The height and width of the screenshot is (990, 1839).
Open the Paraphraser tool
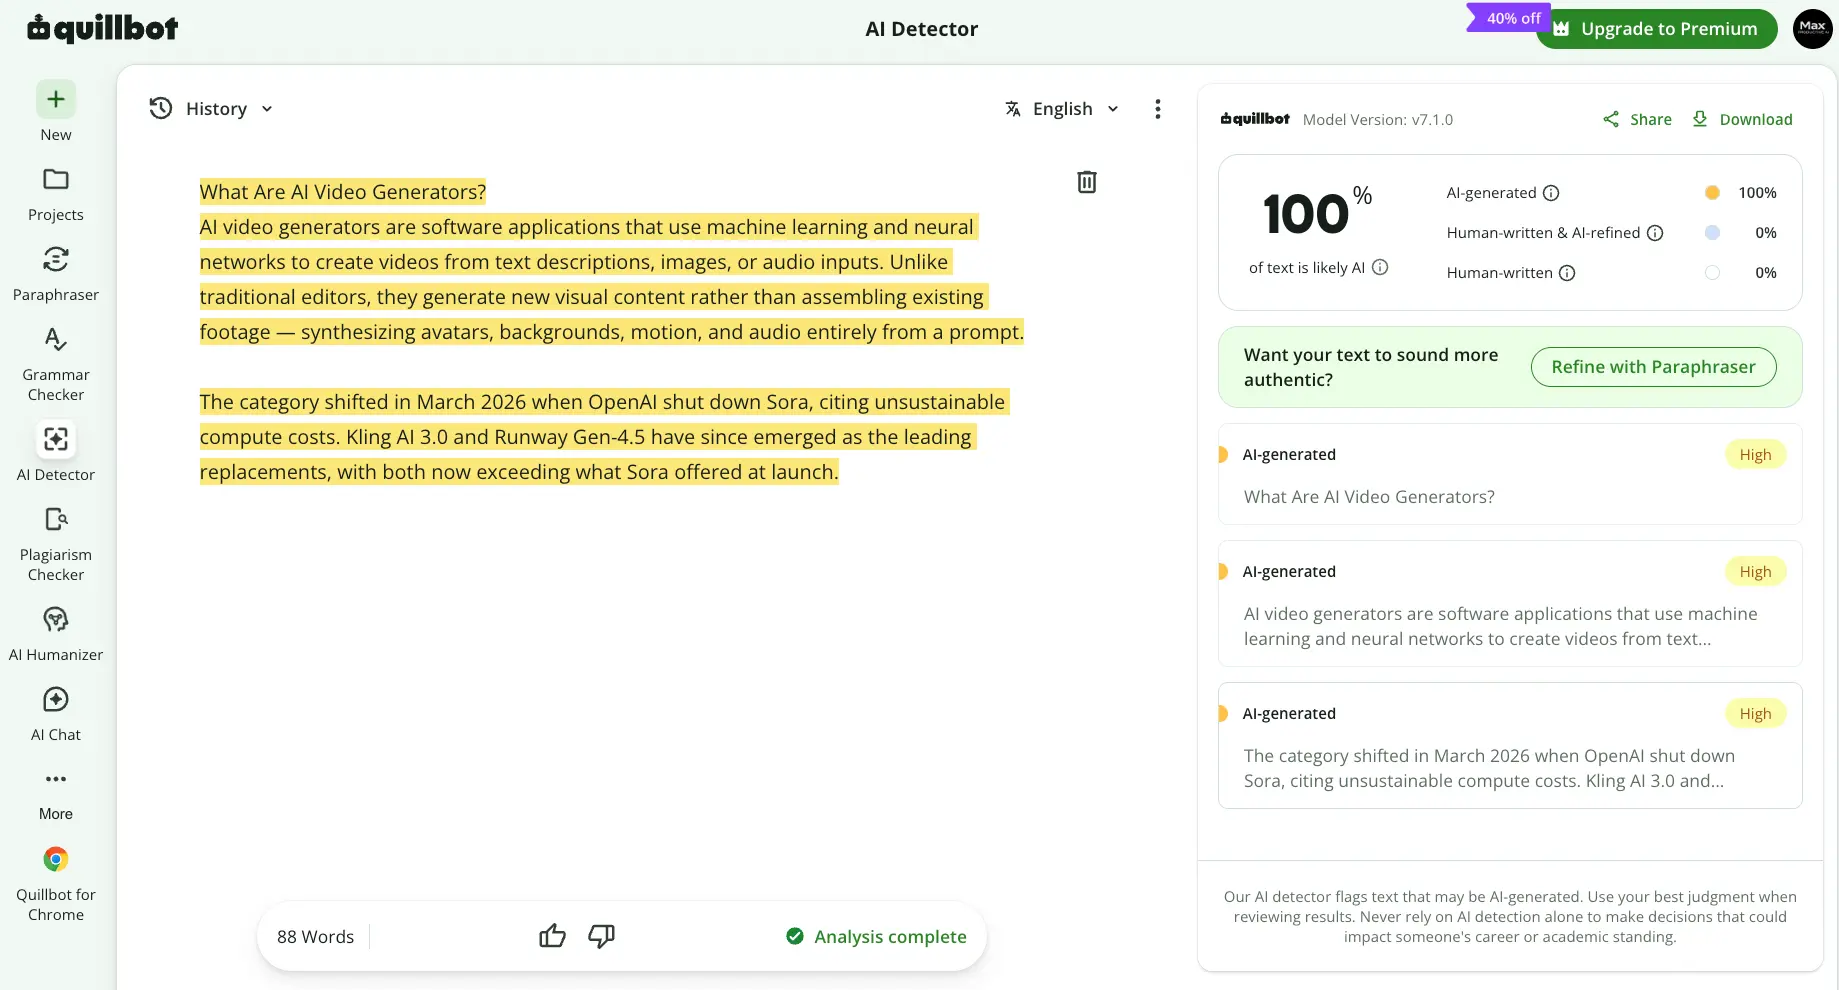pyautogui.click(x=56, y=274)
